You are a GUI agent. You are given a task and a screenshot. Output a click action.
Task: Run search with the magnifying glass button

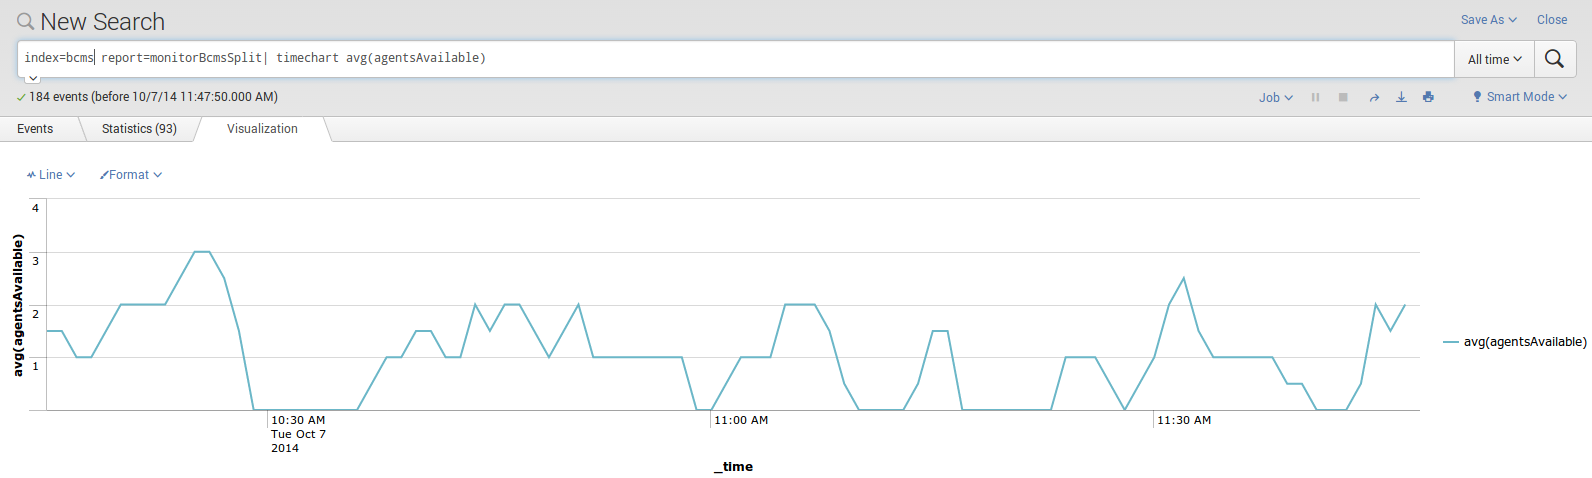point(1554,59)
